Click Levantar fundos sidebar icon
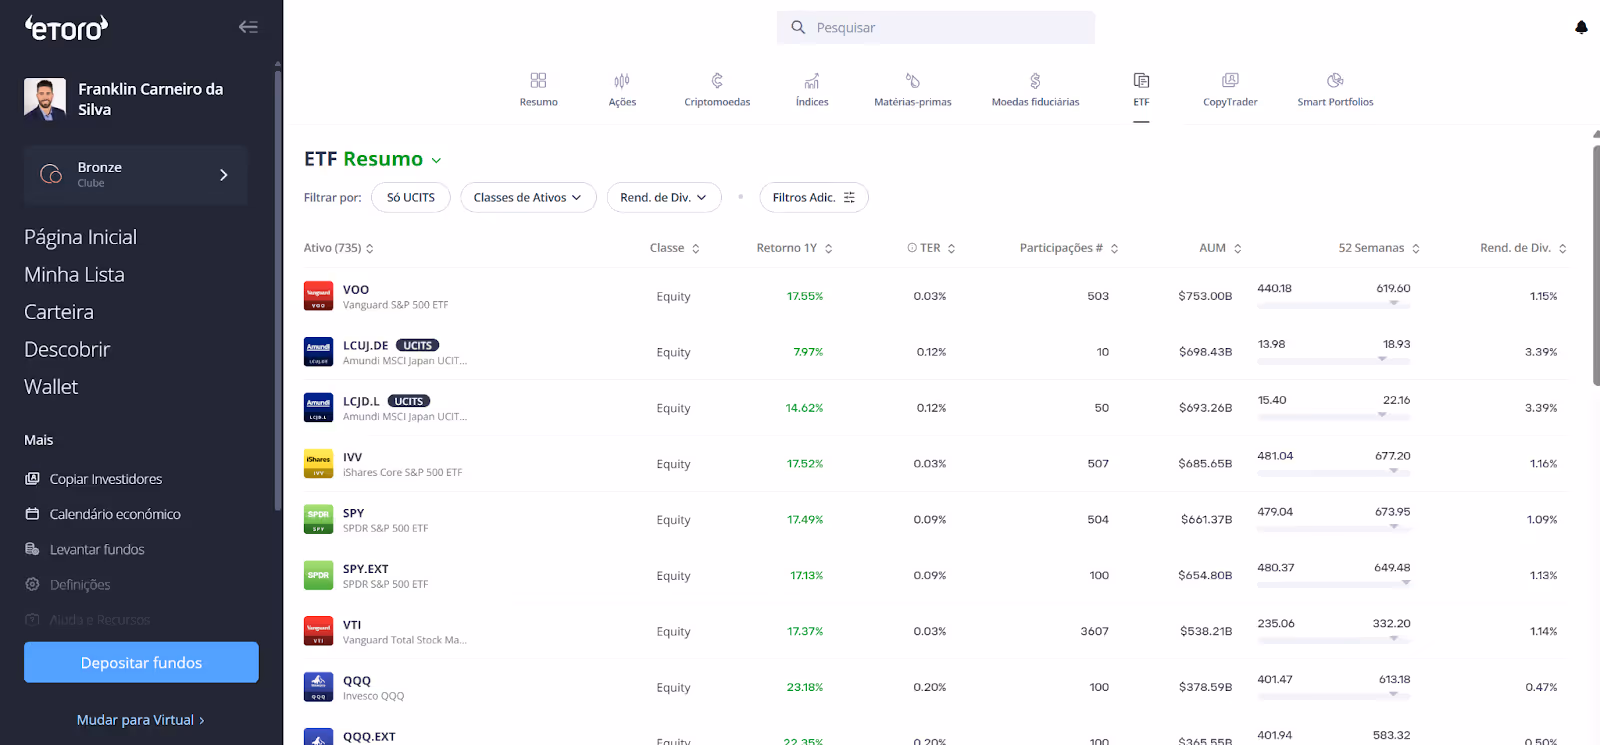Screen dimensions: 1600x745 pyautogui.click(x=32, y=549)
